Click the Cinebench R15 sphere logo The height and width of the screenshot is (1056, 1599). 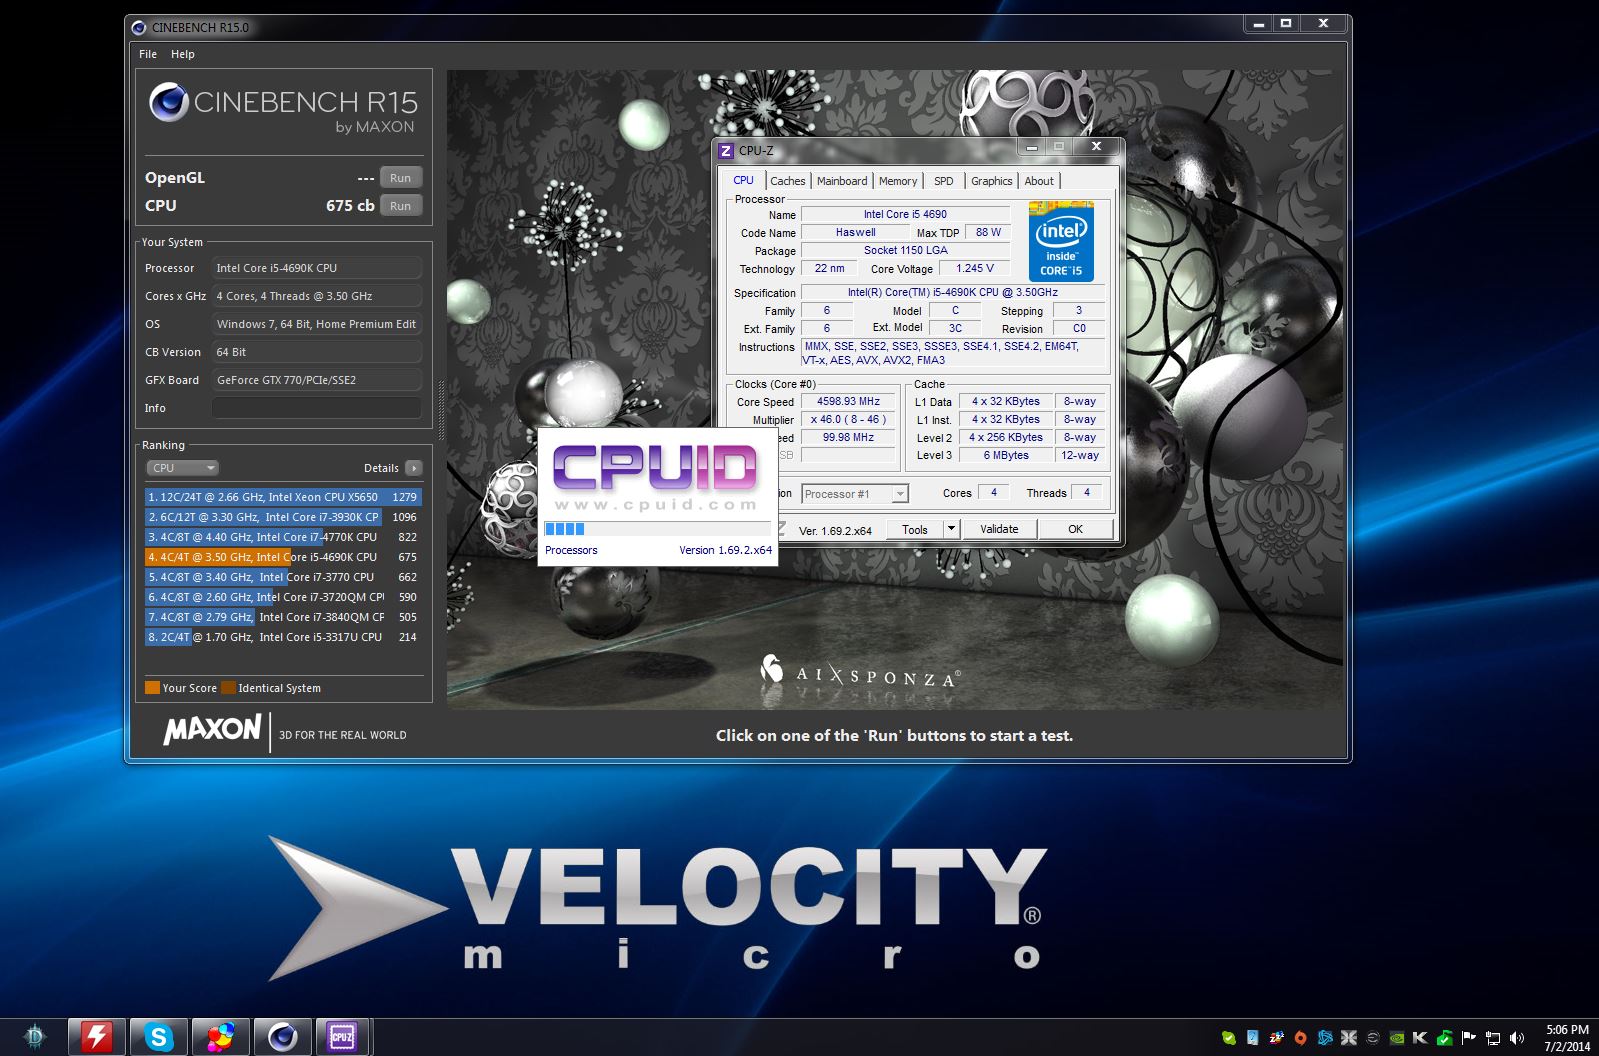pos(168,102)
